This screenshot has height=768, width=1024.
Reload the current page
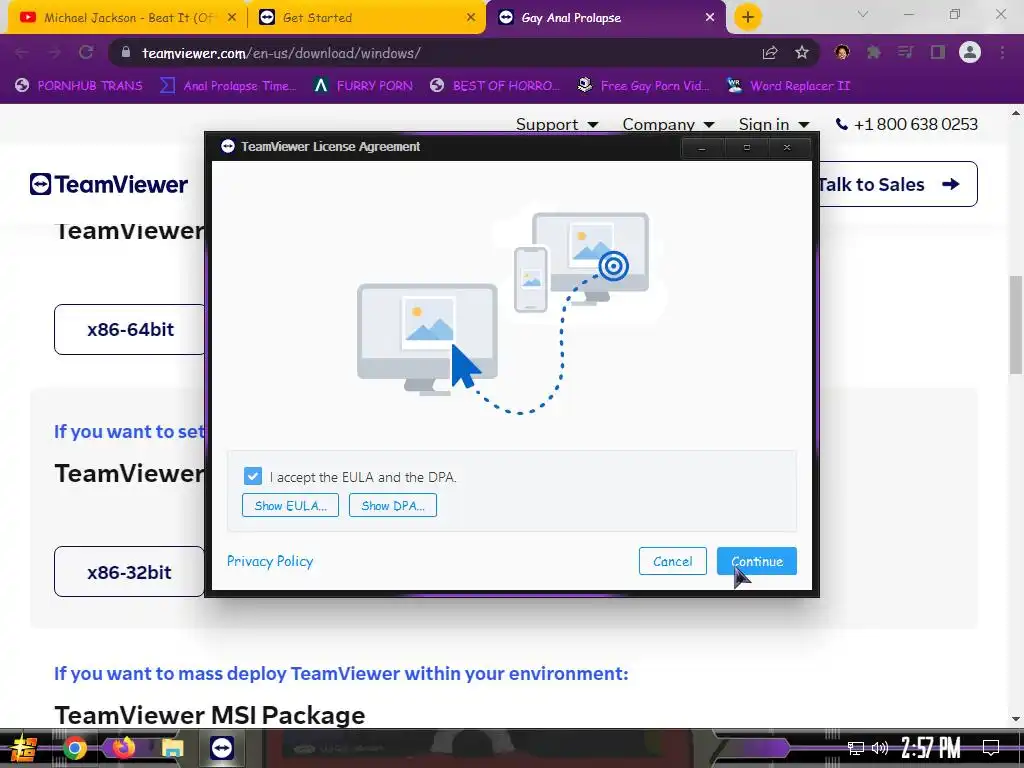[x=86, y=53]
